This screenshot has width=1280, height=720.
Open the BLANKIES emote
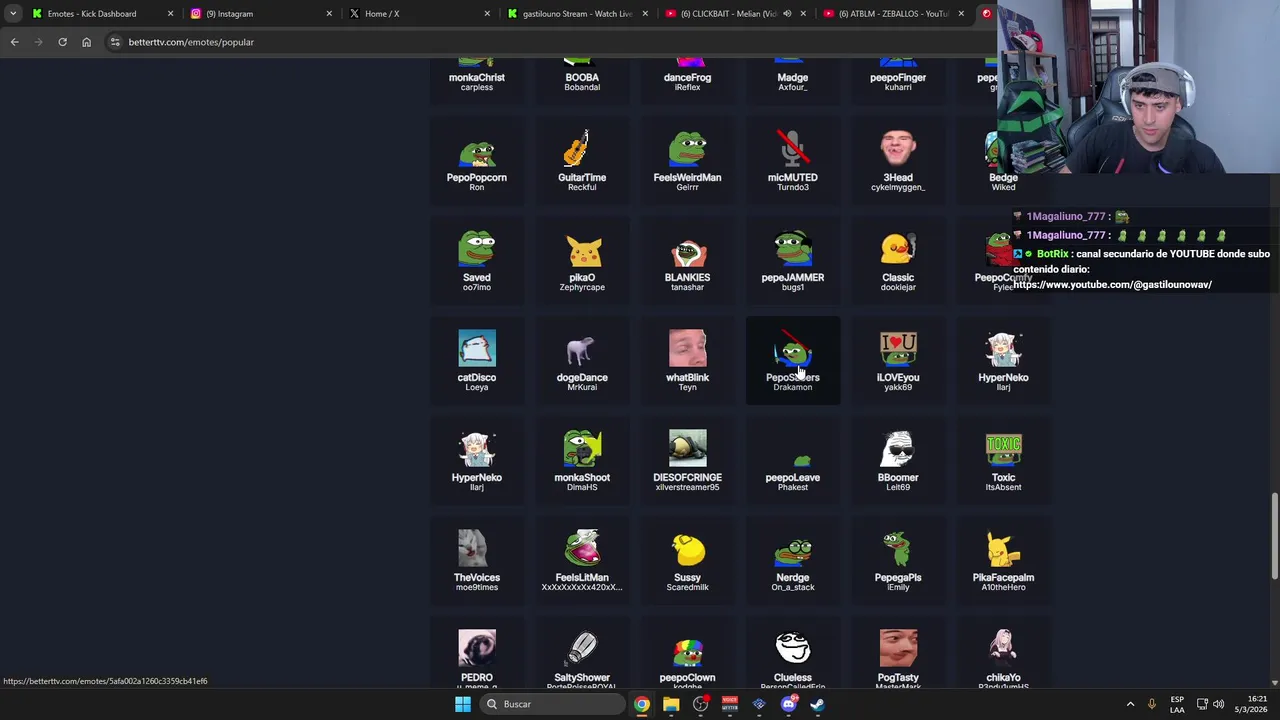687,260
